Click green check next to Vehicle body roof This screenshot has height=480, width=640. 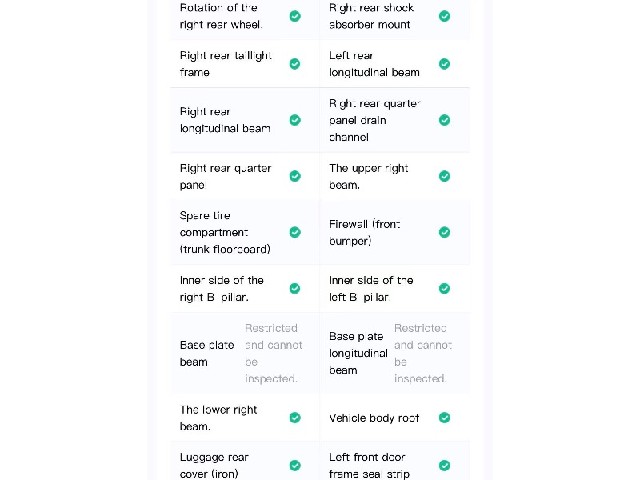(x=444, y=418)
